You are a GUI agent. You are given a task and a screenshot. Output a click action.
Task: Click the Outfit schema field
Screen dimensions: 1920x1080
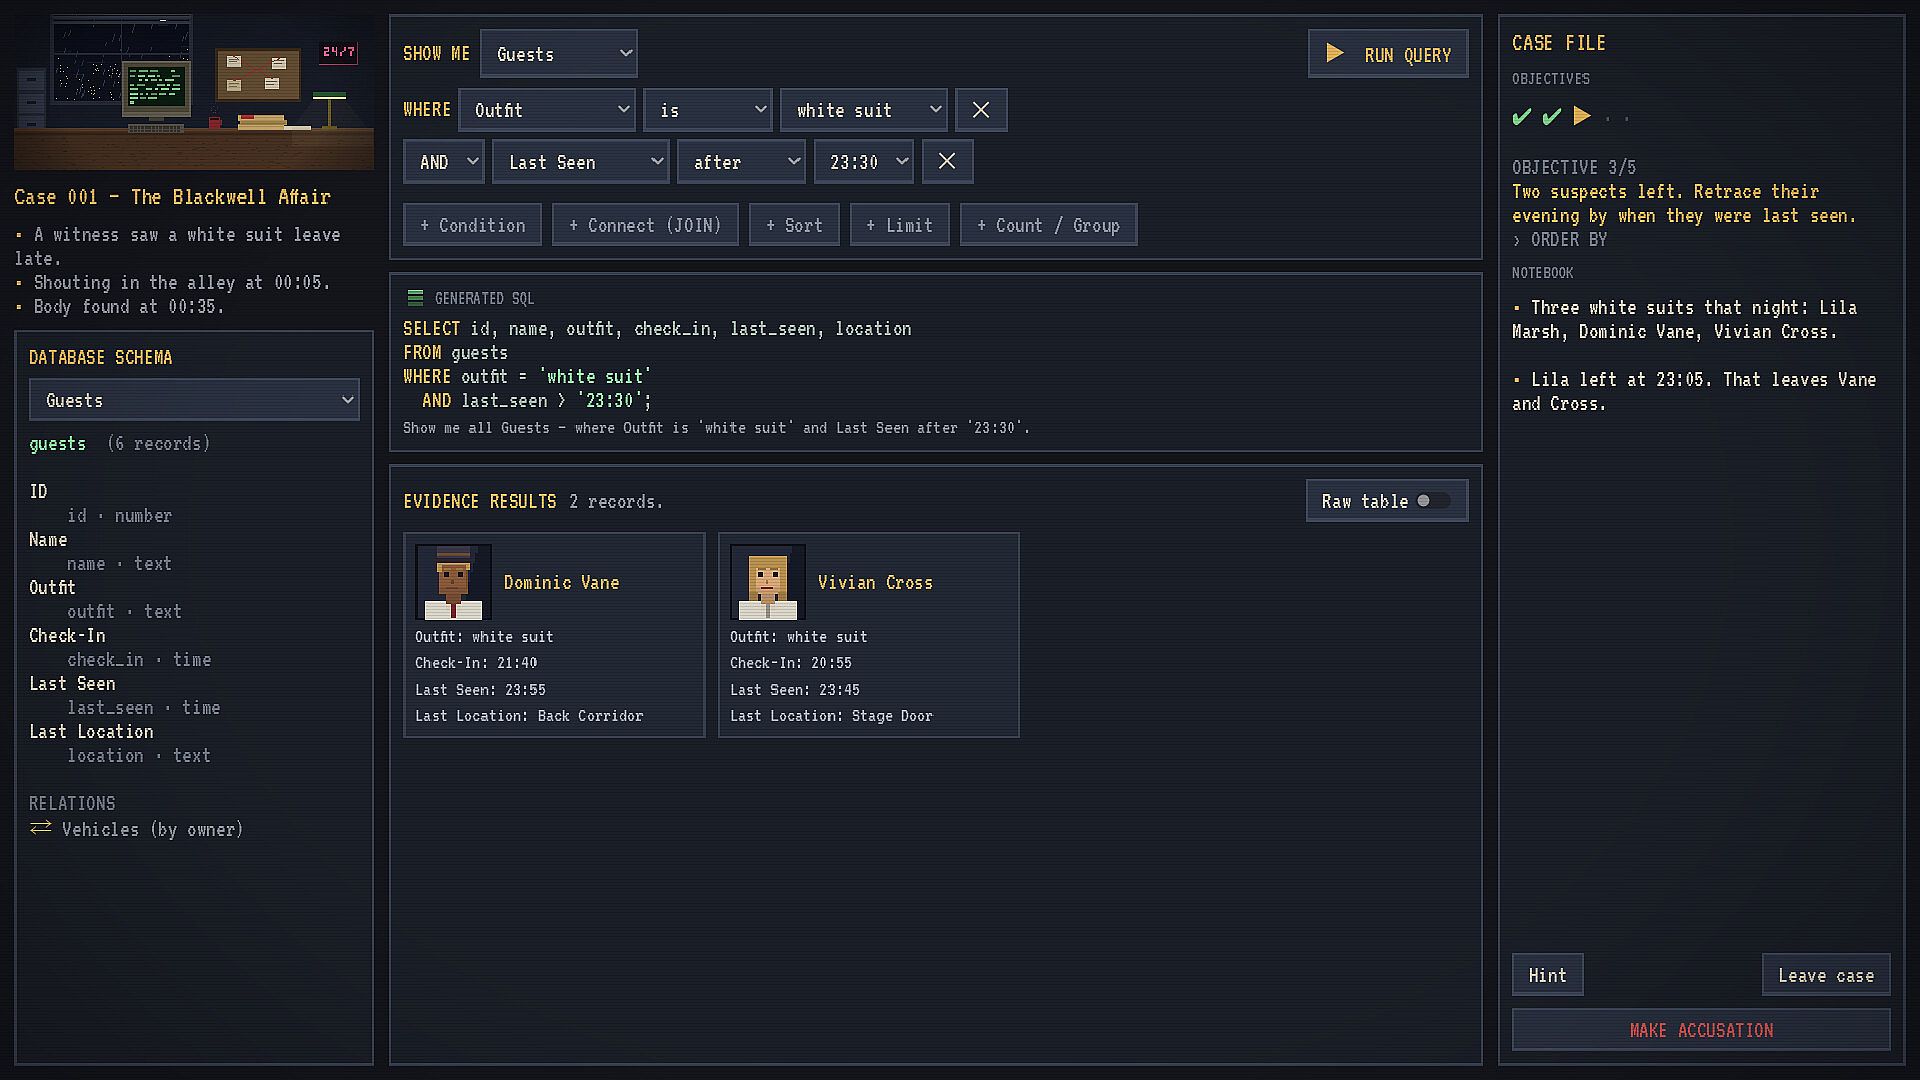pyautogui.click(x=52, y=588)
